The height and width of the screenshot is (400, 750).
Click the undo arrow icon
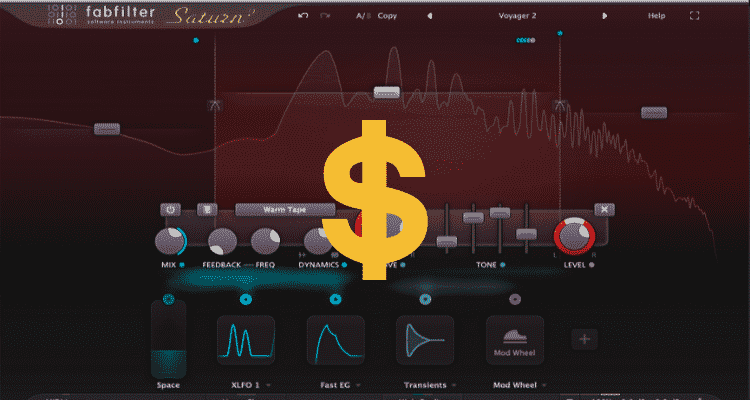tap(303, 16)
